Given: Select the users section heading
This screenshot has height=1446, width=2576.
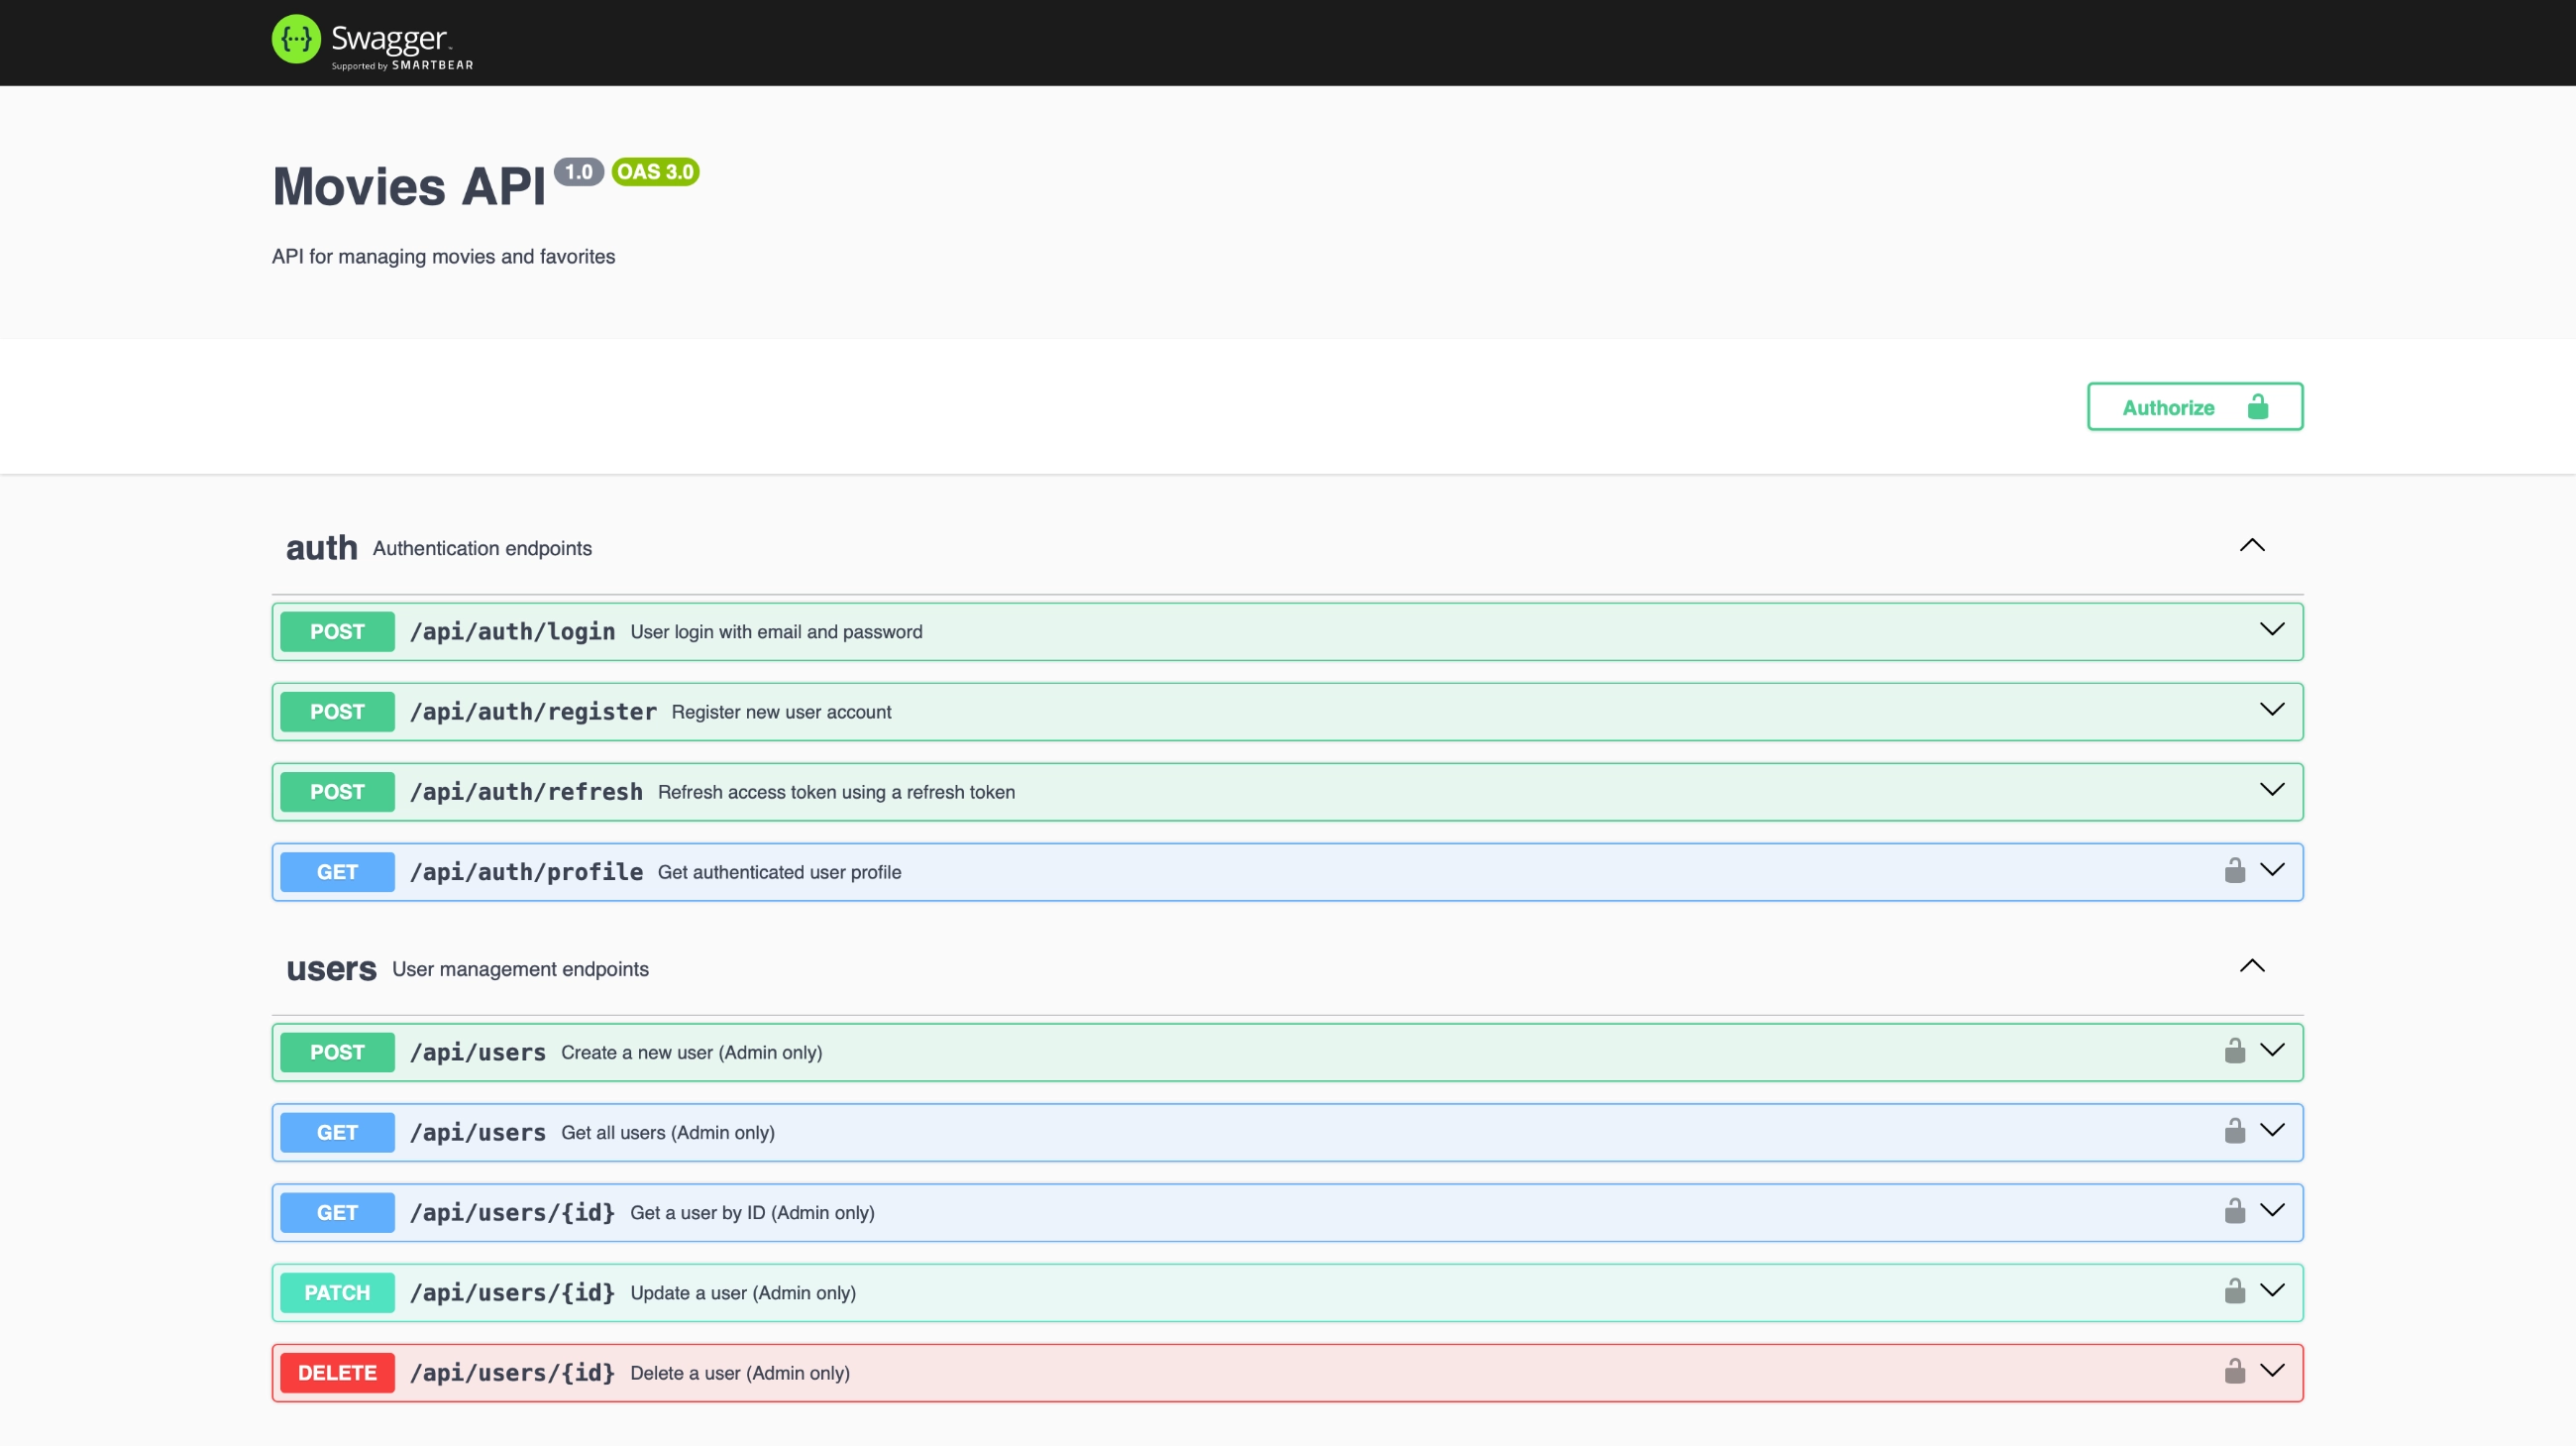Looking at the screenshot, I should click(x=330, y=968).
